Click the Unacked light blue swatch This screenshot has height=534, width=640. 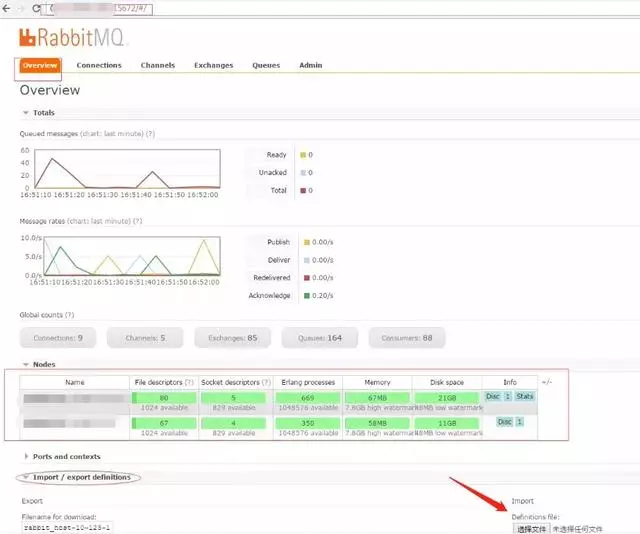coord(303,173)
